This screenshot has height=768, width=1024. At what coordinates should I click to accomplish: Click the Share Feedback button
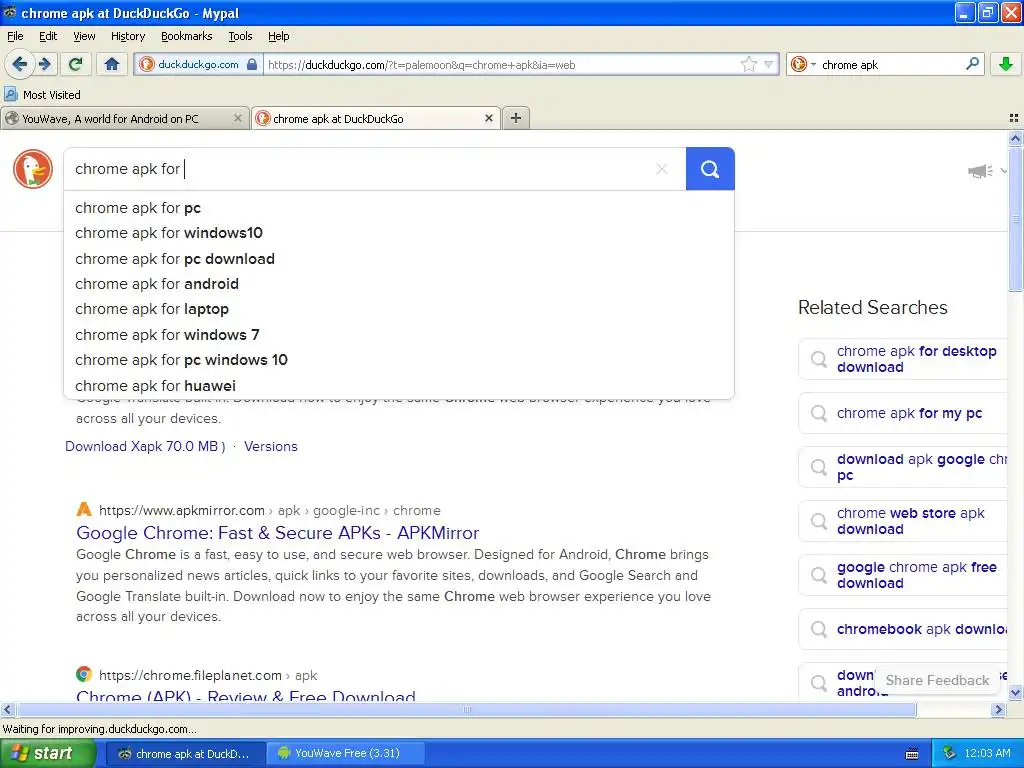[x=937, y=680]
